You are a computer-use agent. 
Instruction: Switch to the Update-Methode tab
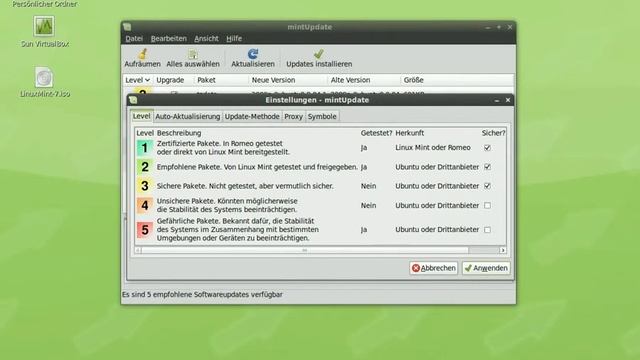click(252, 116)
